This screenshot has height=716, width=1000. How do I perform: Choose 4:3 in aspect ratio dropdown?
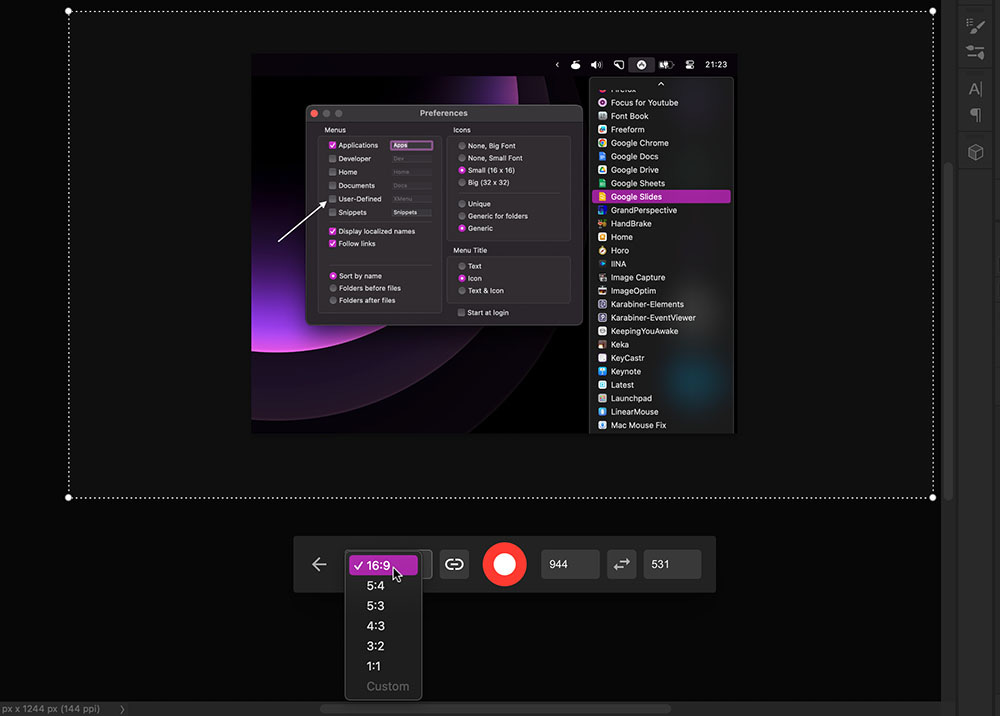383,626
